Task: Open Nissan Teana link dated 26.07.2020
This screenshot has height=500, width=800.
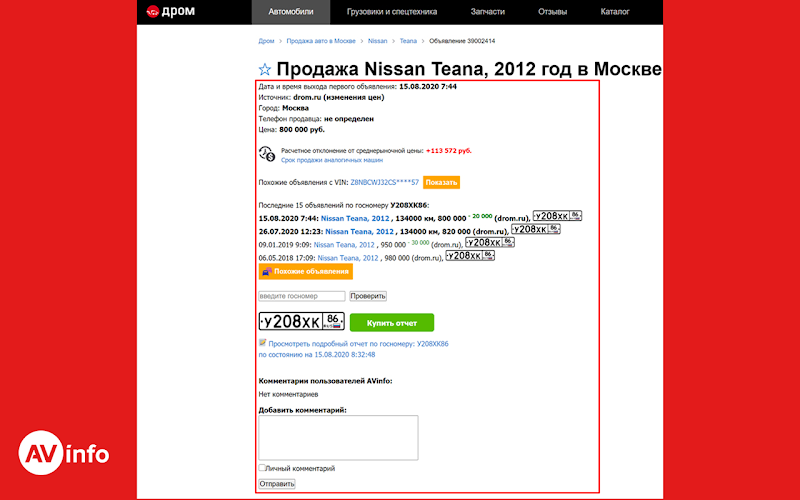Action: 360,232
